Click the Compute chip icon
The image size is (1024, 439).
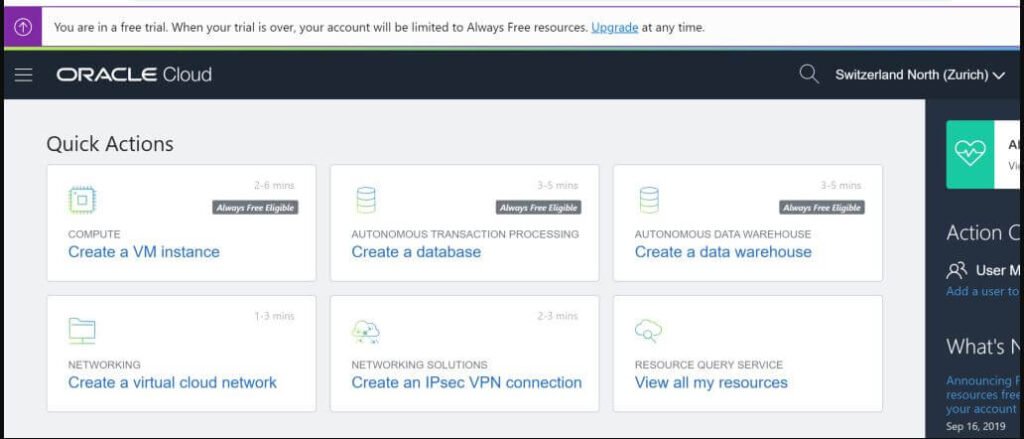tap(82, 201)
